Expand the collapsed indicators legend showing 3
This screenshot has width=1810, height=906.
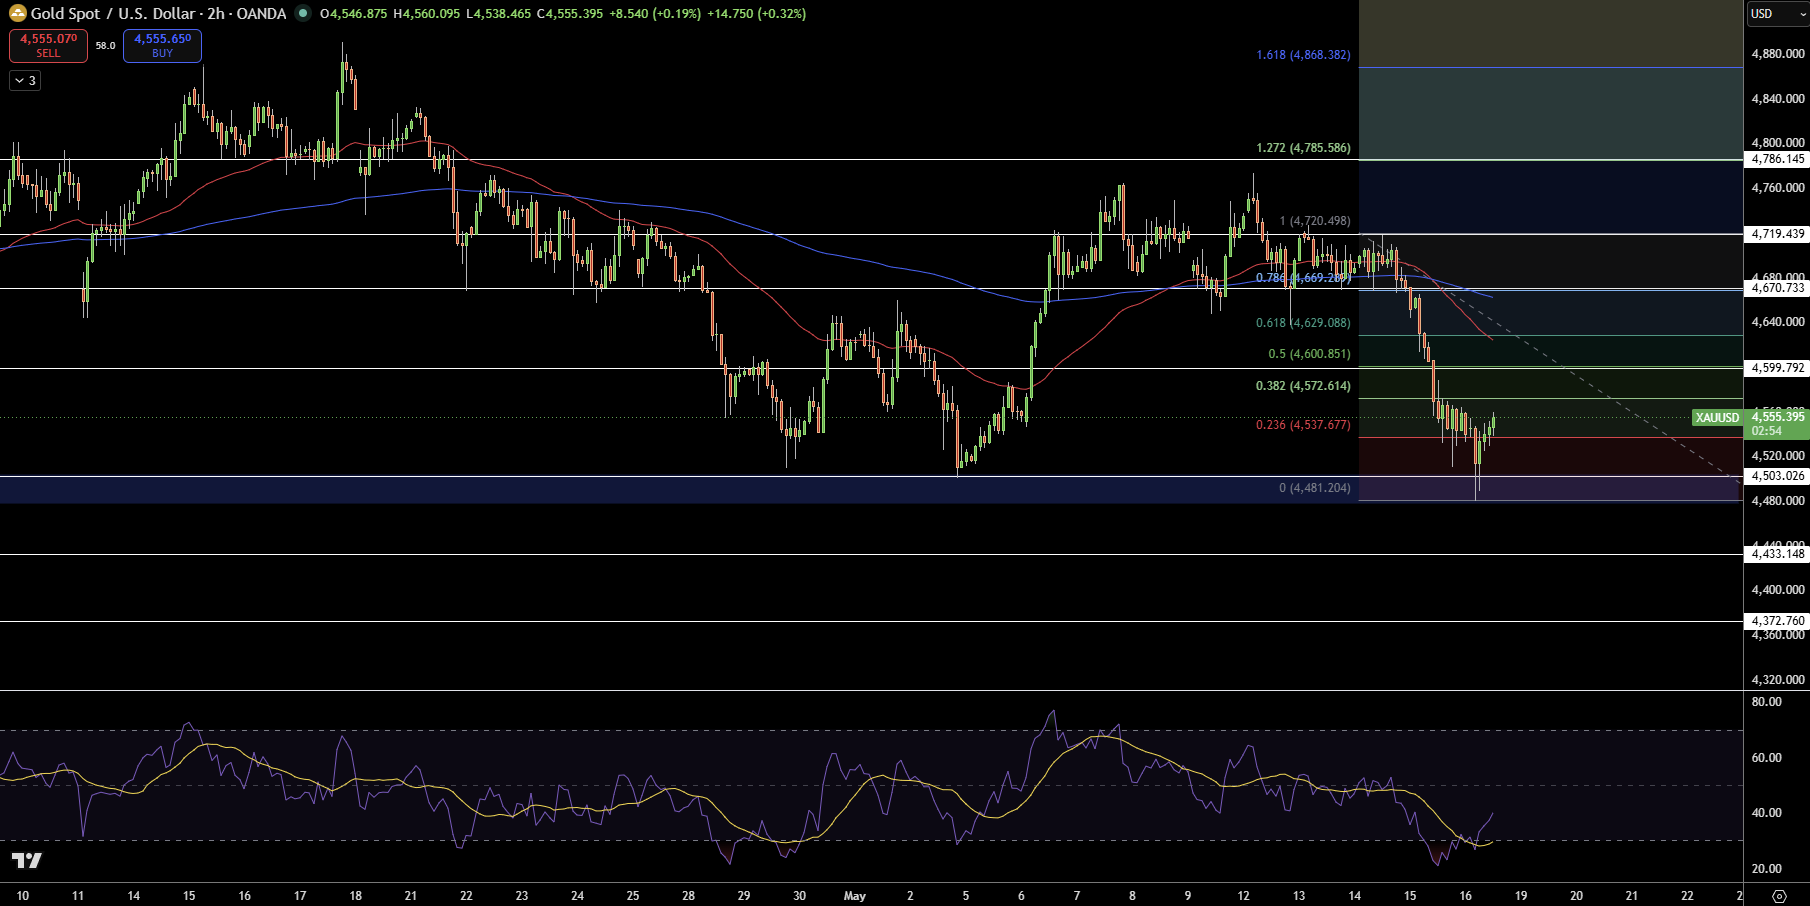pos(25,81)
